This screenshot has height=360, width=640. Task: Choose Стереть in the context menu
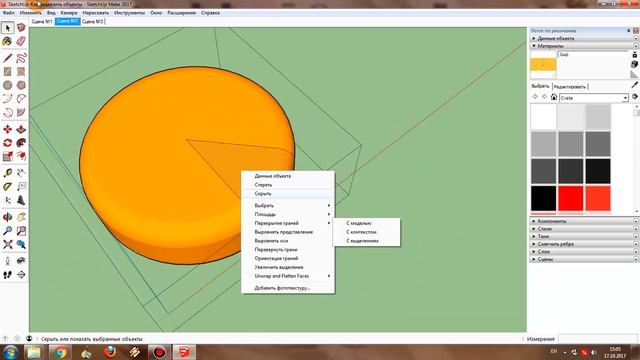click(x=288, y=185)
